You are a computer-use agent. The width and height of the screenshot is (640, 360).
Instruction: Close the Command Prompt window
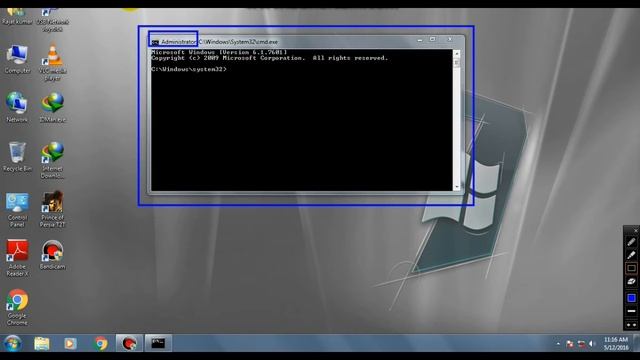450,40
